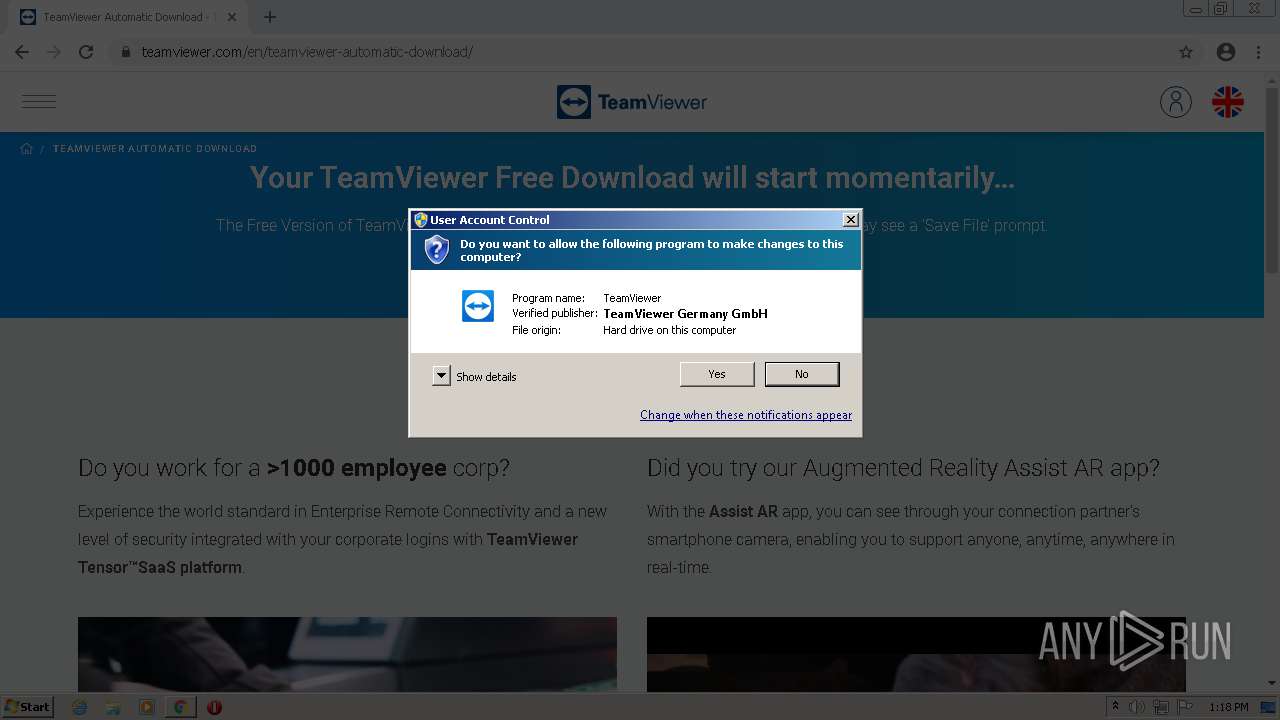1280x720 pixels.
Task: Open the Chrome three-dot menu
Action: click(1258, 52)
